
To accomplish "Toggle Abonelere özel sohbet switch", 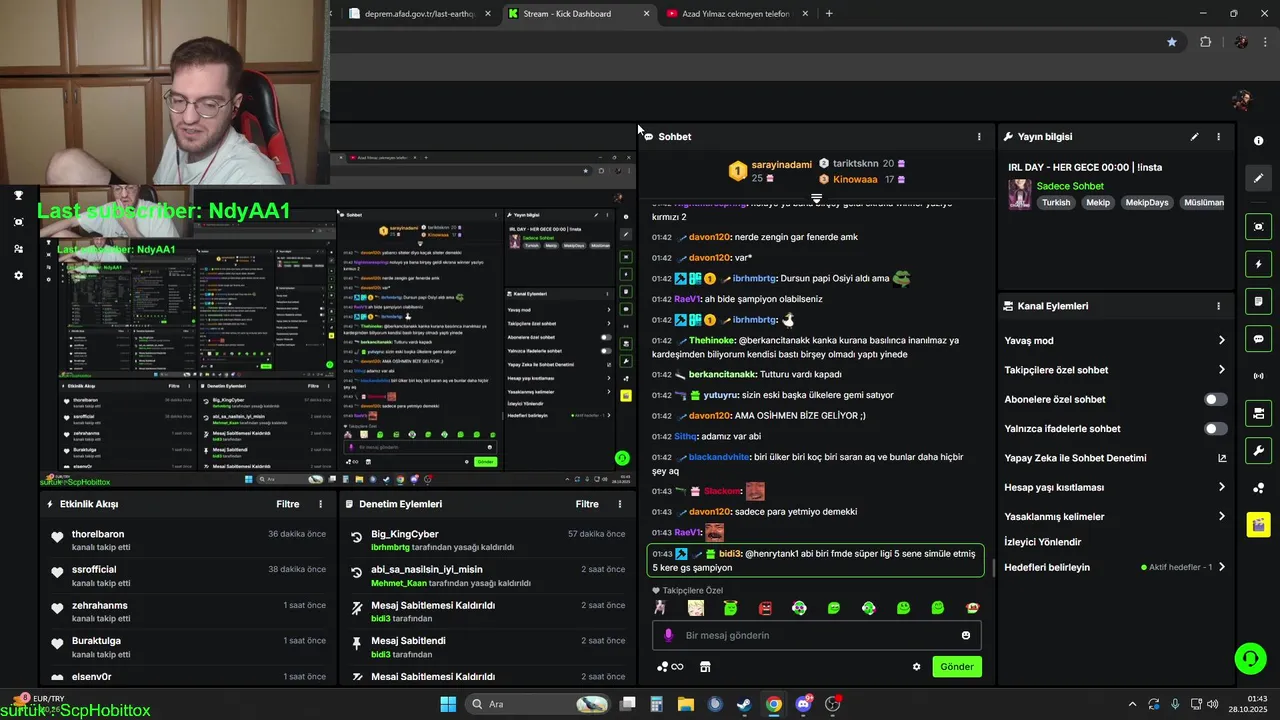I will [x=1215, y=399].
